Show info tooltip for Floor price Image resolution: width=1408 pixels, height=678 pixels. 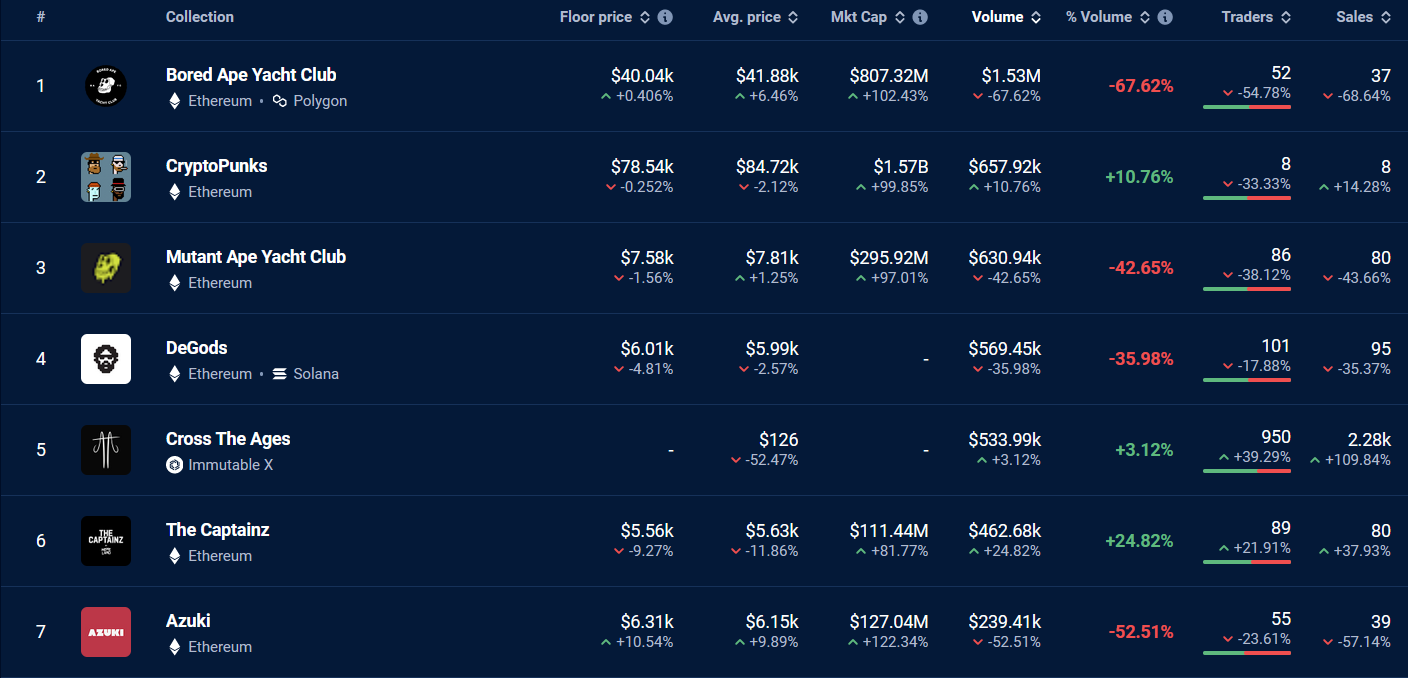pos(665,17)
